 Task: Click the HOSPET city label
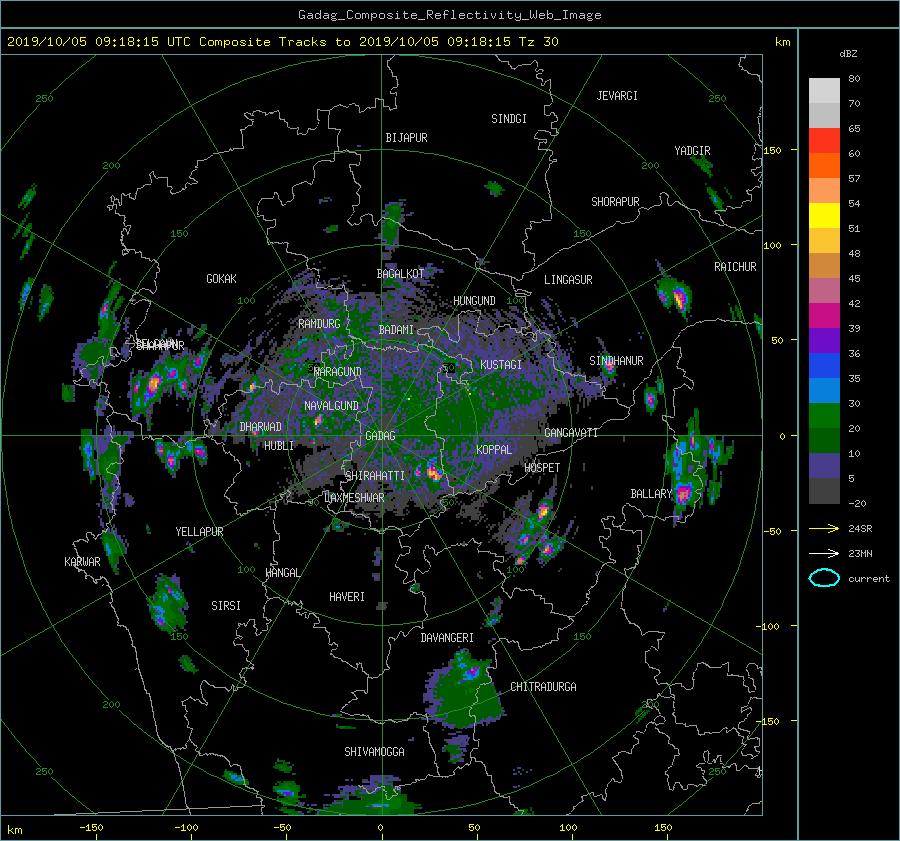[542, 468]
